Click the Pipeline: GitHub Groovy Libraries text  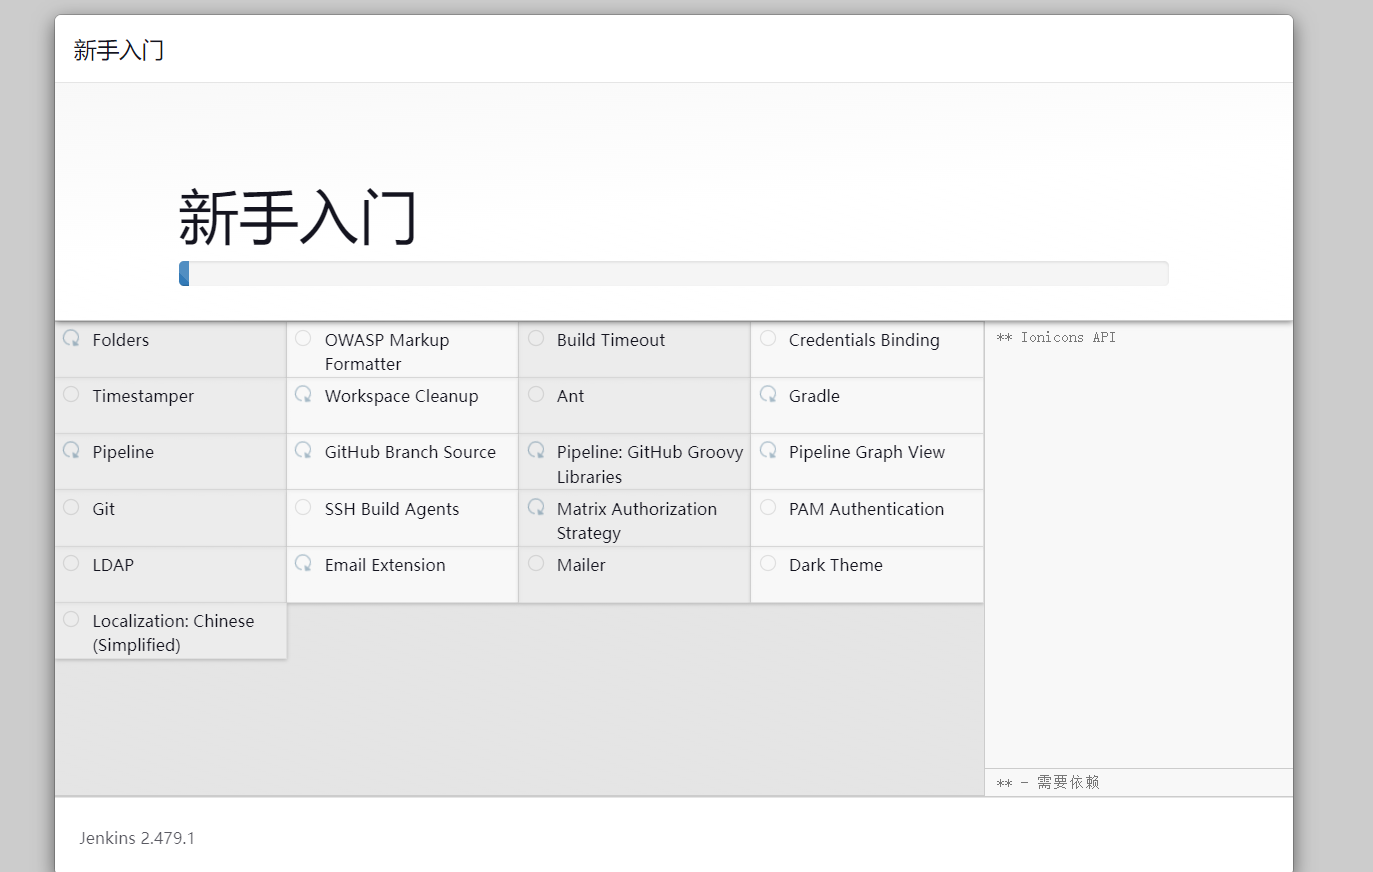point(650,465)
